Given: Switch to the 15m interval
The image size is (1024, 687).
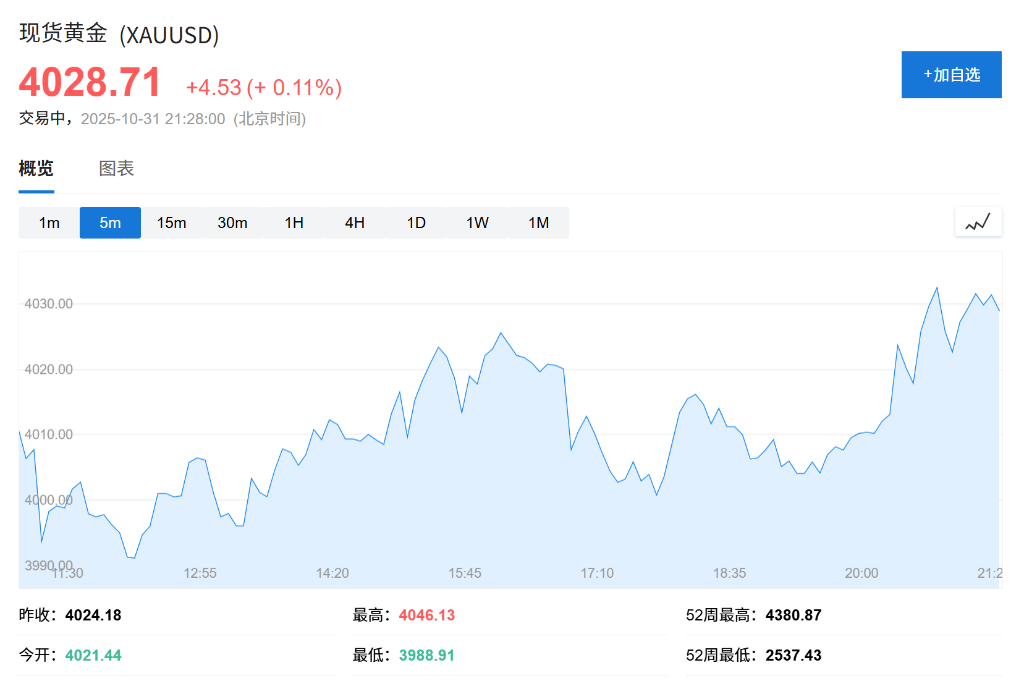Looking at the screenshot, I should [x=171, y=222].
